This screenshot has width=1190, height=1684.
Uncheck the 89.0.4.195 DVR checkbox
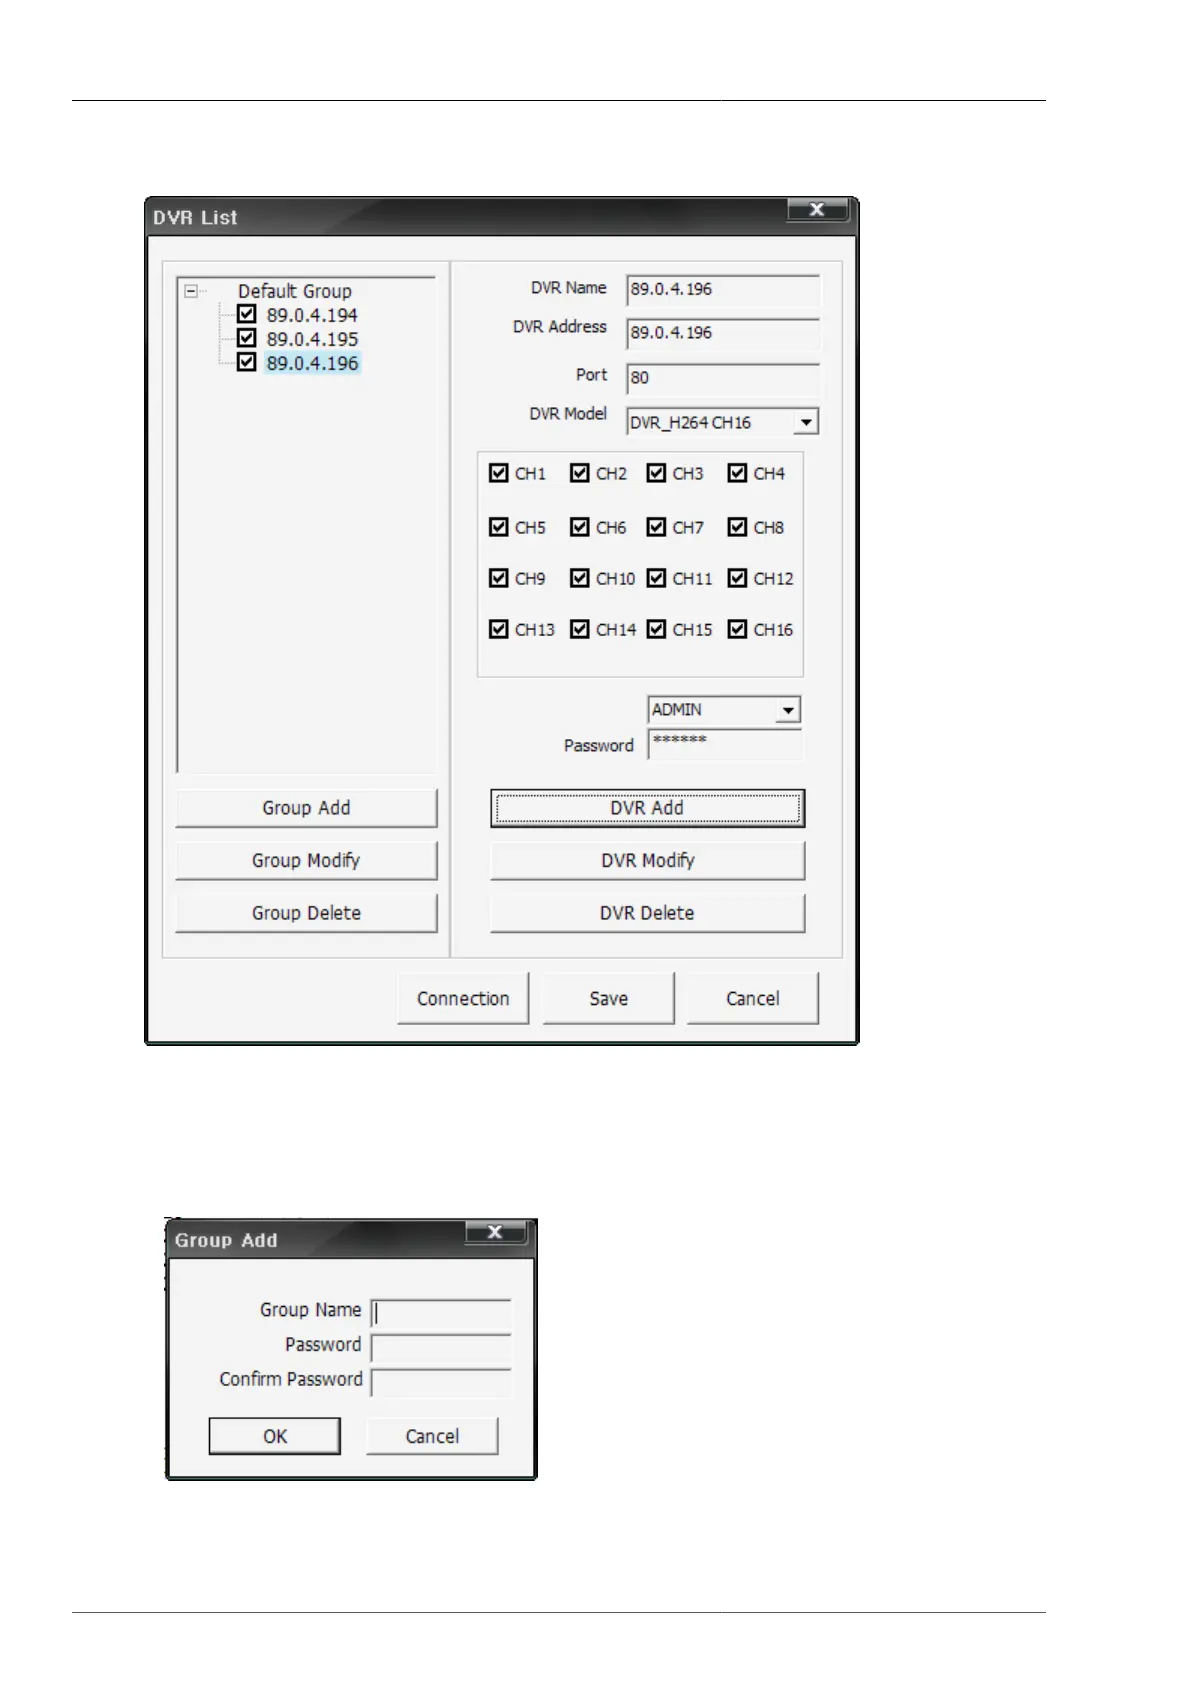coord(246,338)
